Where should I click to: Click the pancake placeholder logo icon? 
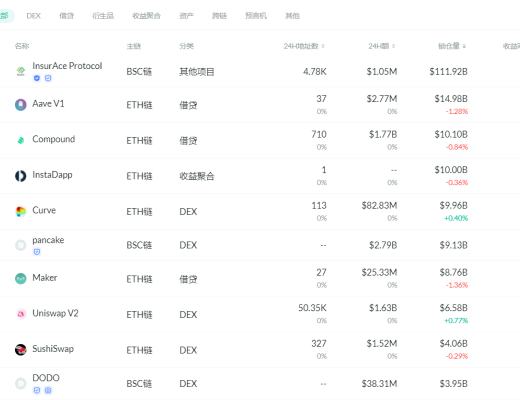click(21, 245)
